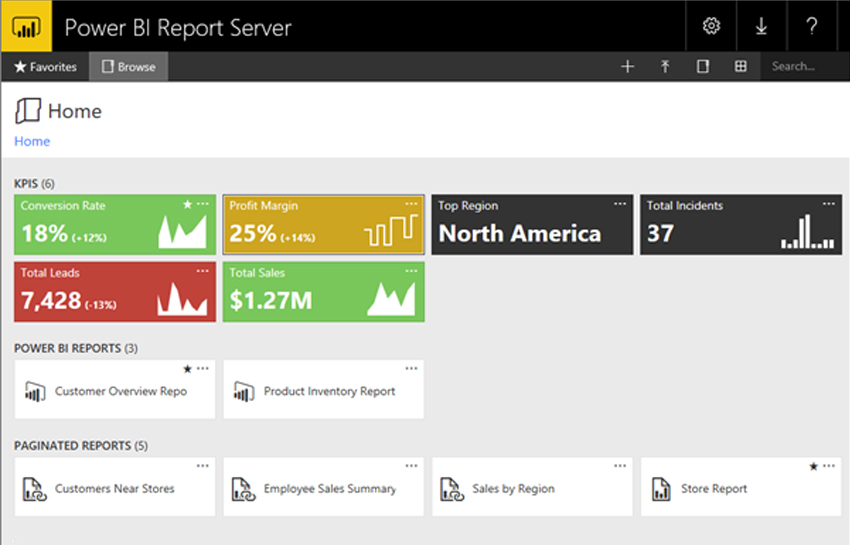Click Total Leads area chart sparkline

click(182, 299)
